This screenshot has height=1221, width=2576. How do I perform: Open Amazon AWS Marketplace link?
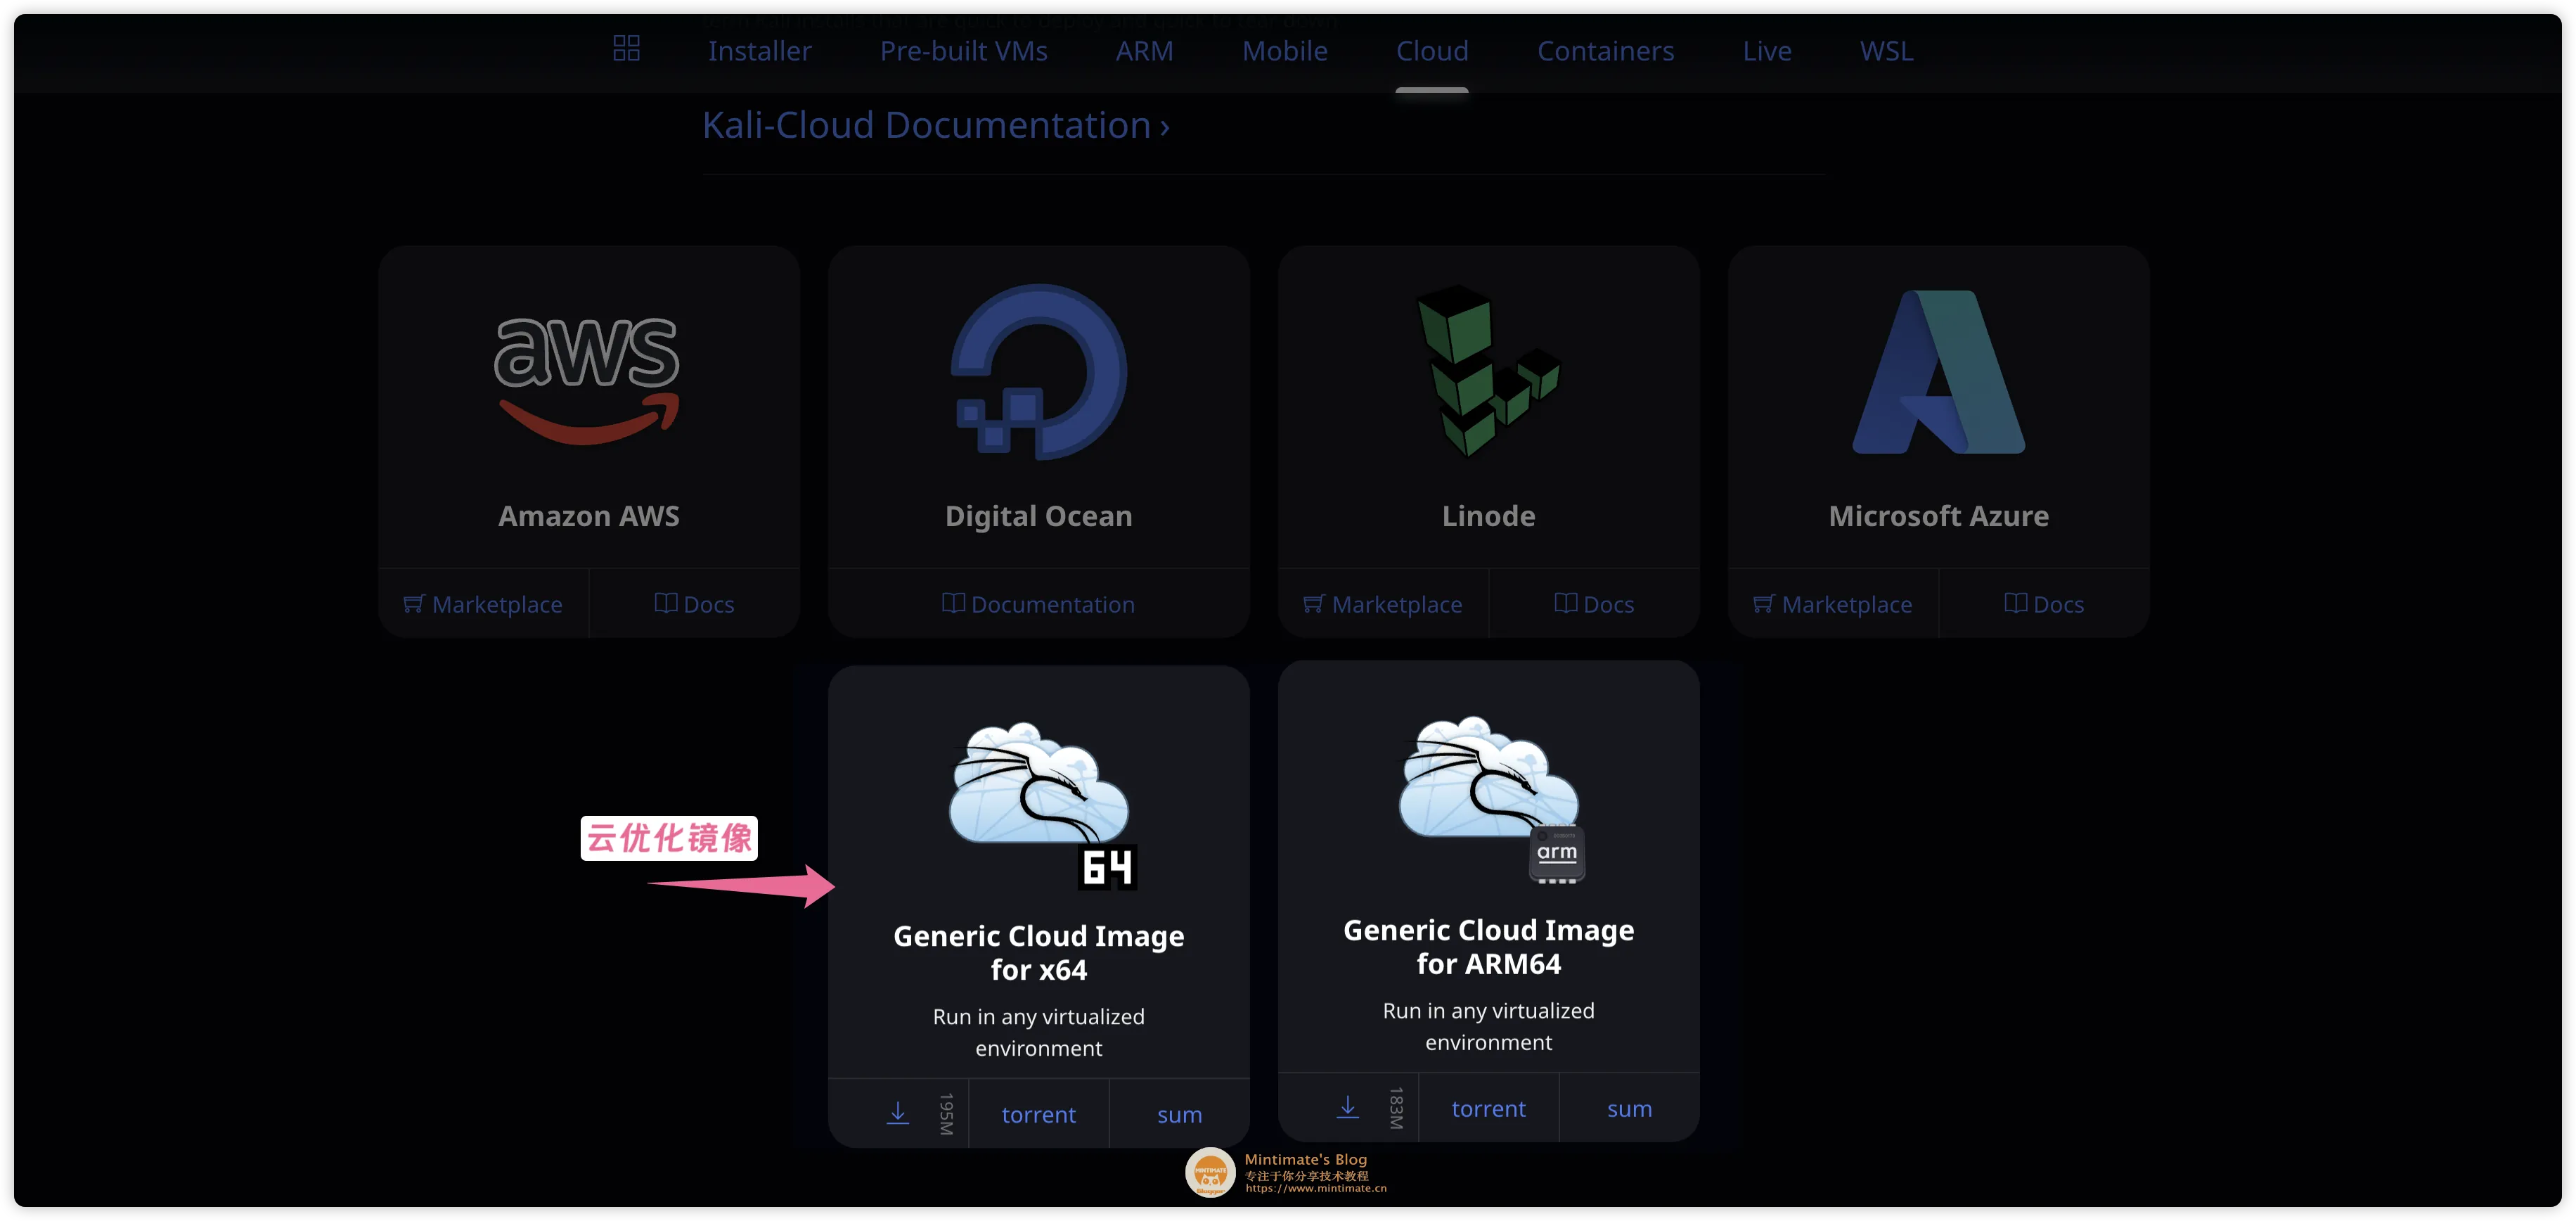483,604
